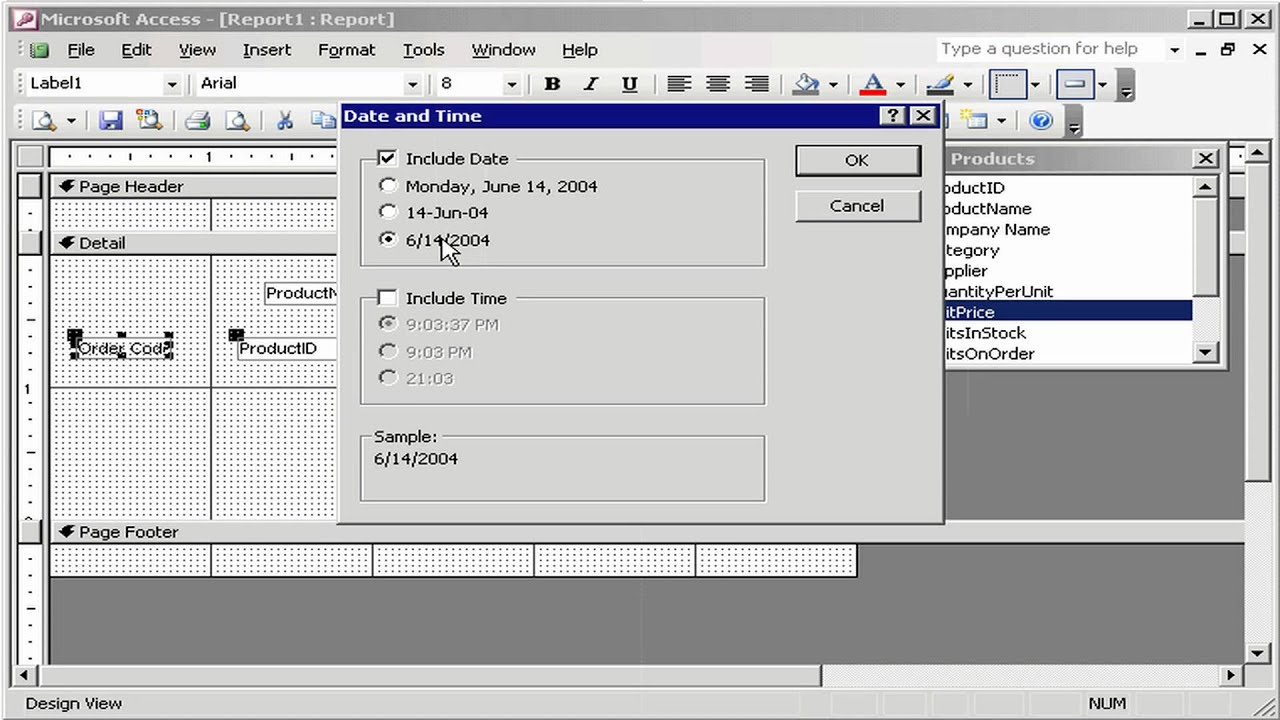Open the Edit menu
This screenshot has width=1280, height=720.
tap(136, 50)
